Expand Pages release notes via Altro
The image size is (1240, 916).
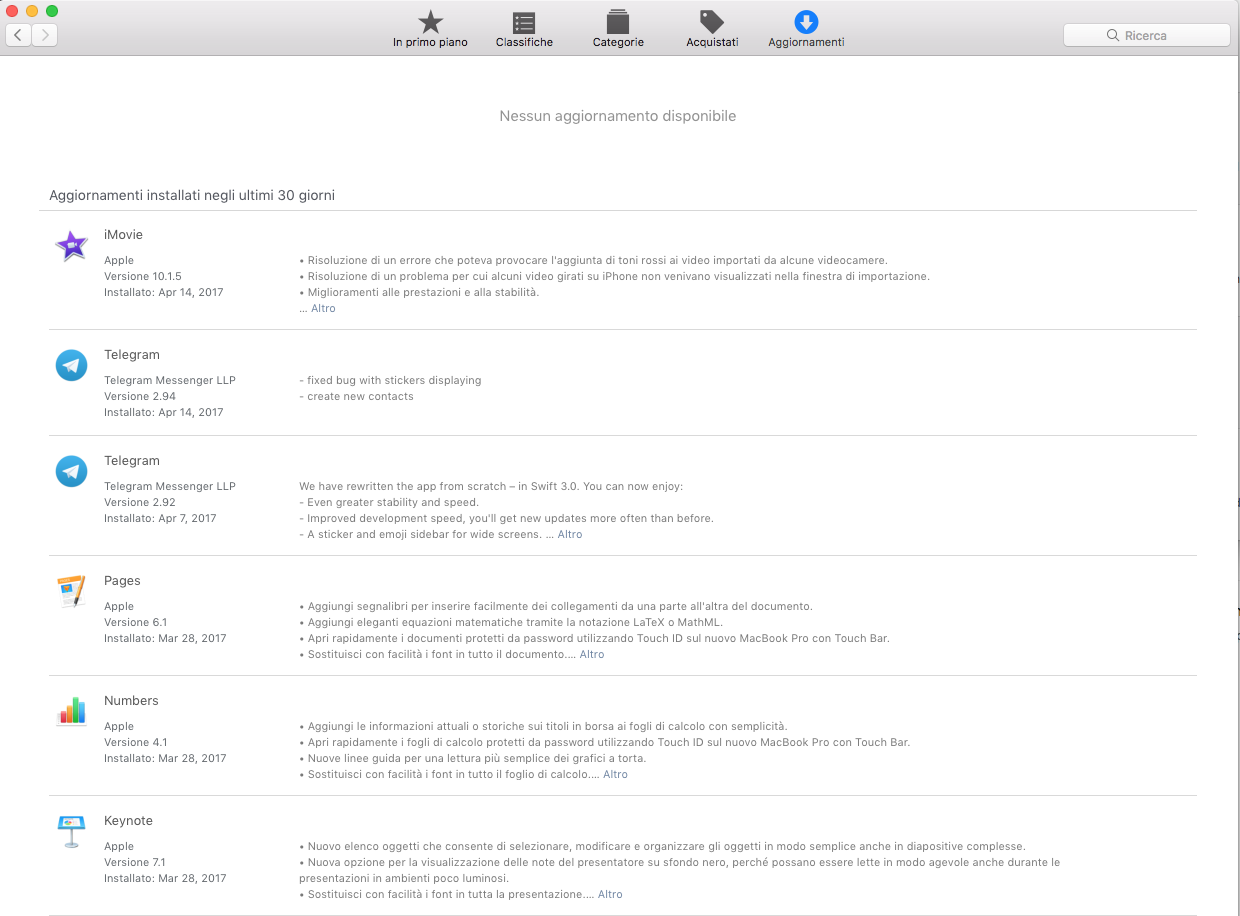point(592,655)
